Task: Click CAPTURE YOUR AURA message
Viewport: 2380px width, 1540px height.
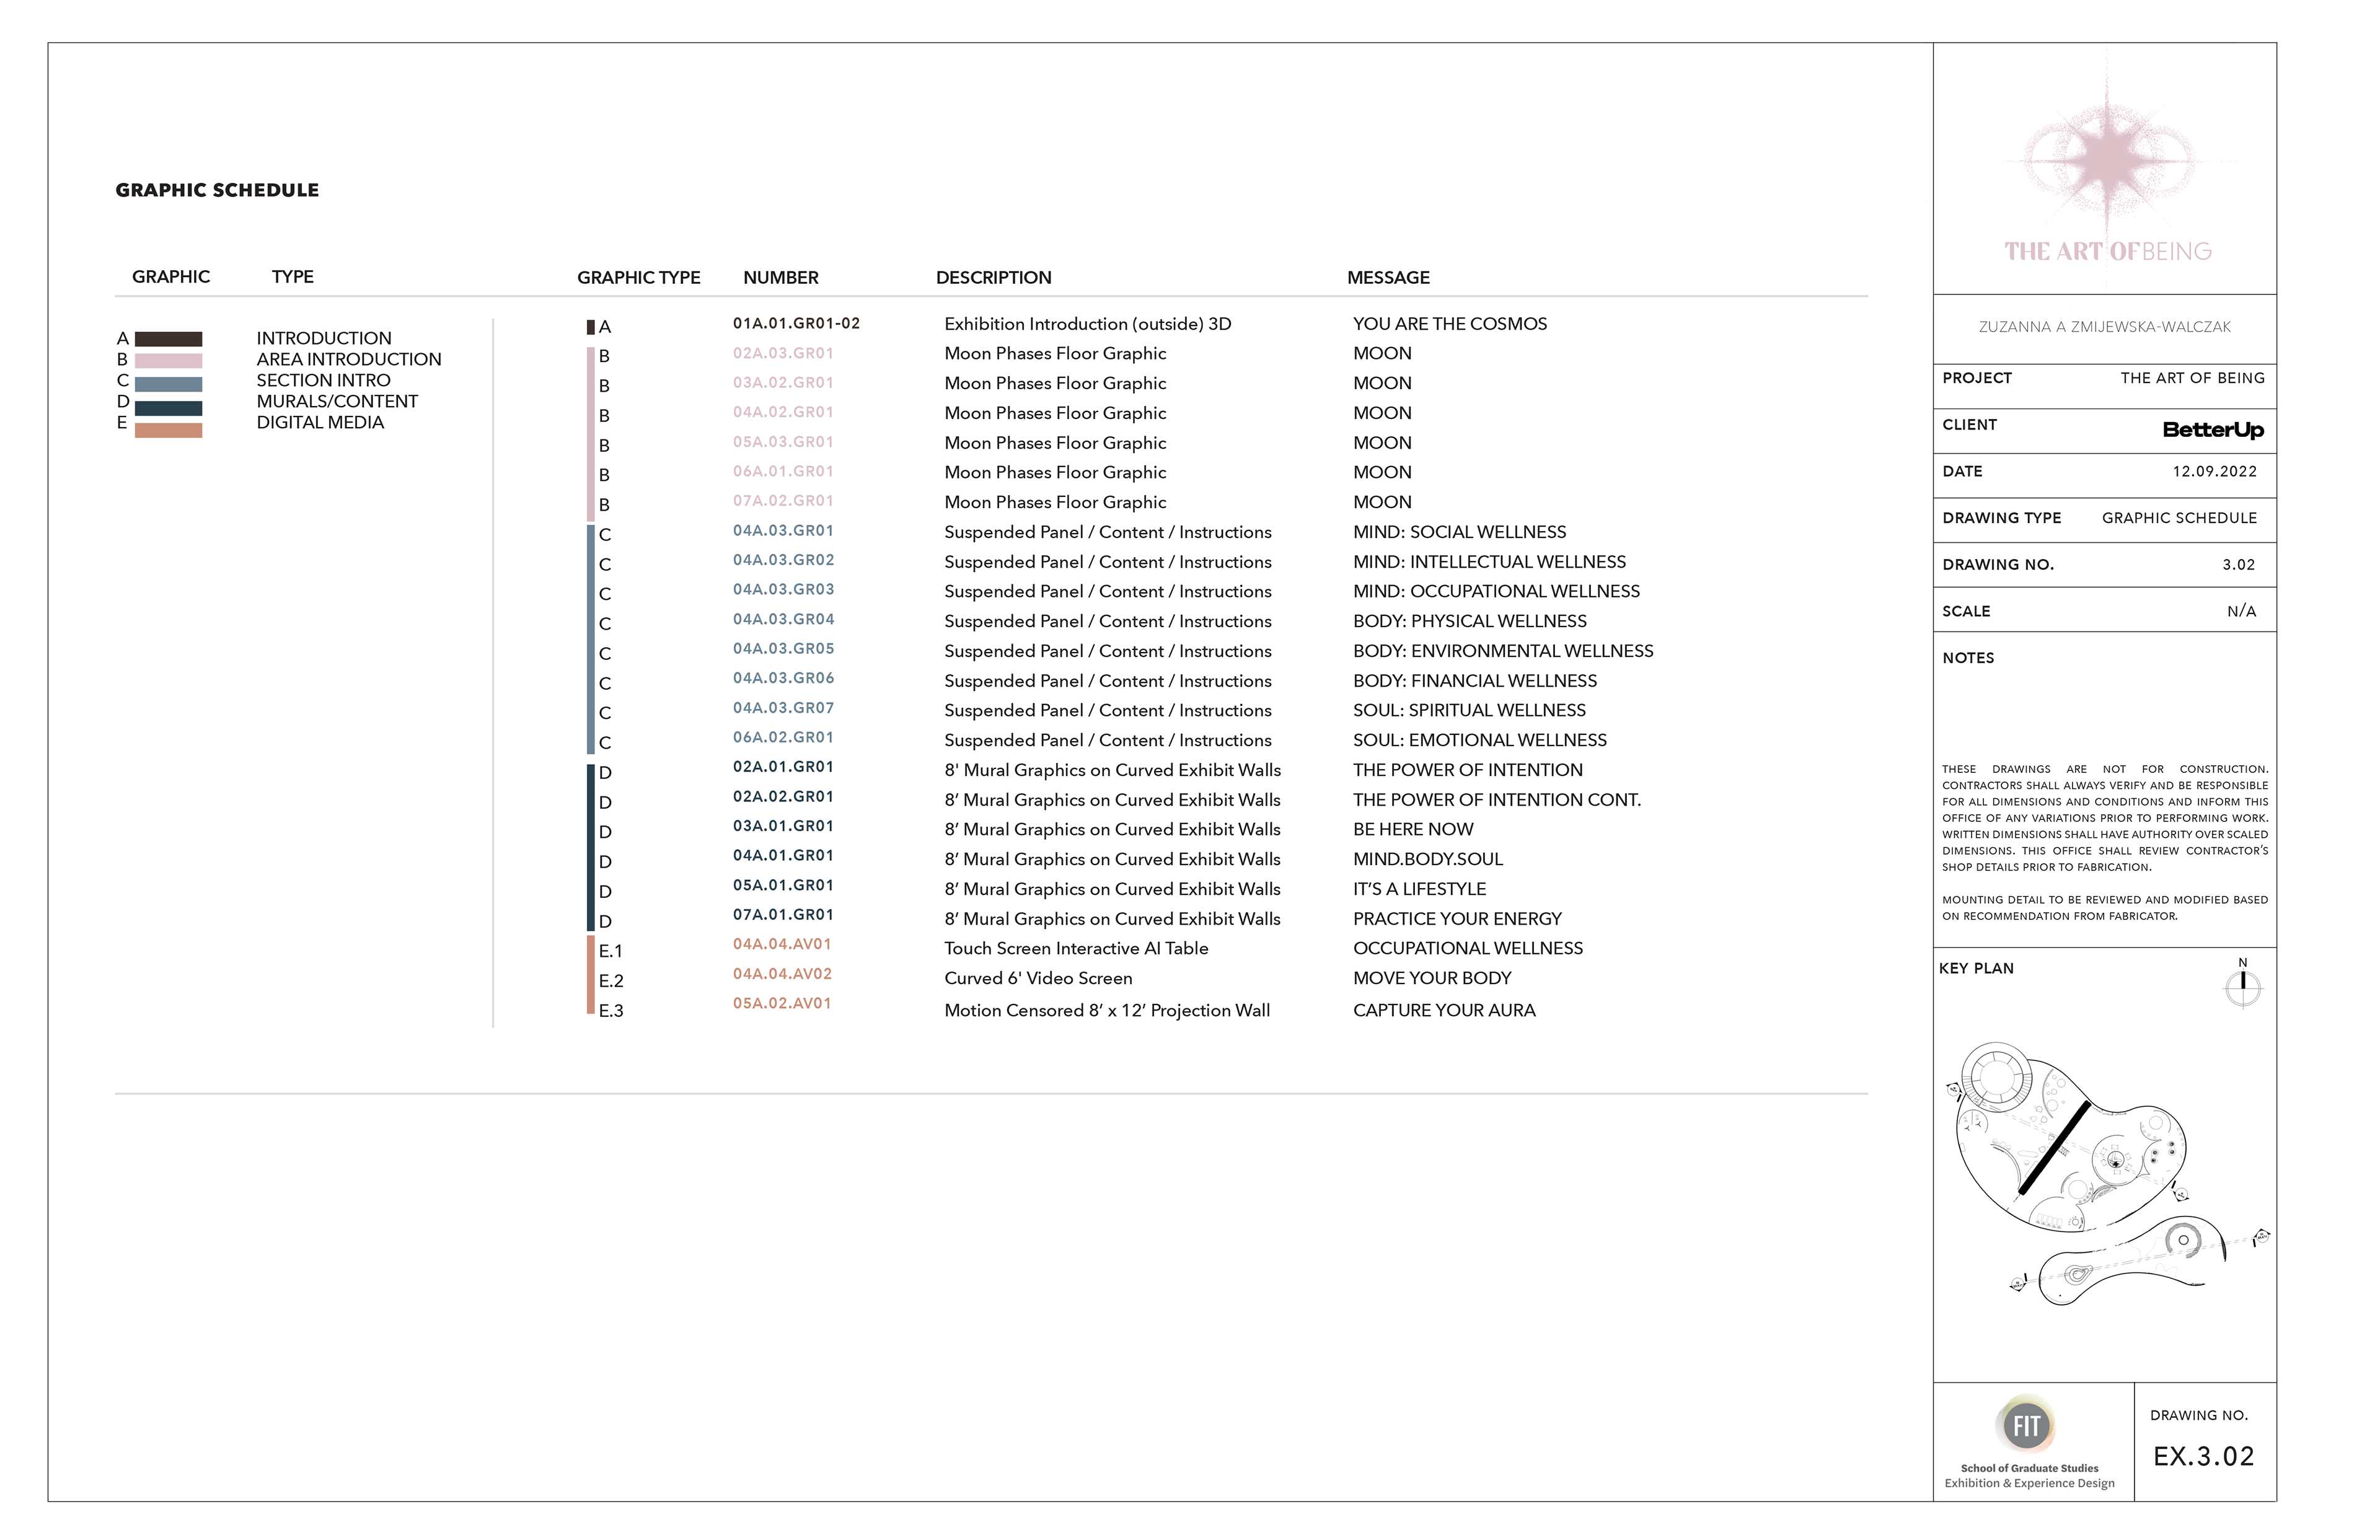Action: tap(1444, 1010)
